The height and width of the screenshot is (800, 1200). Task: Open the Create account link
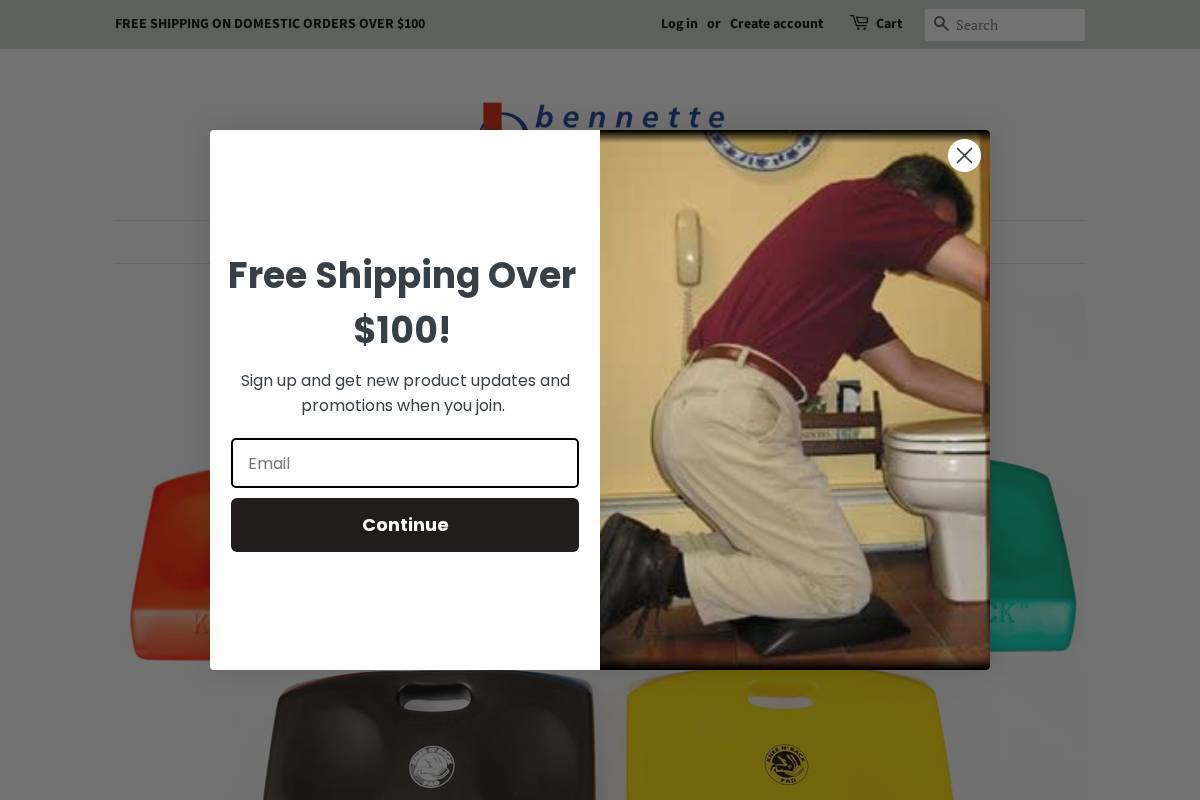pos(776,23)
